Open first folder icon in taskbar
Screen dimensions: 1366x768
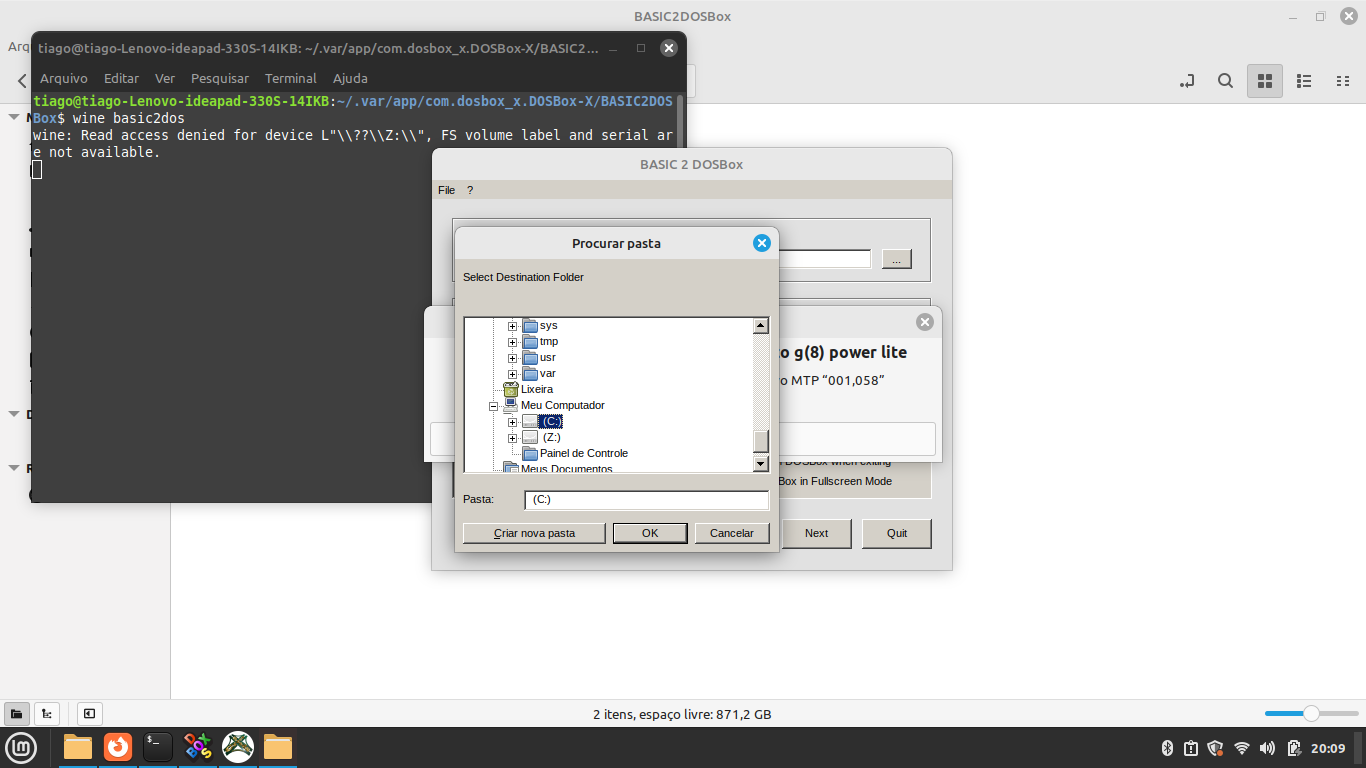pyautogui.click(x=78, y=747)
